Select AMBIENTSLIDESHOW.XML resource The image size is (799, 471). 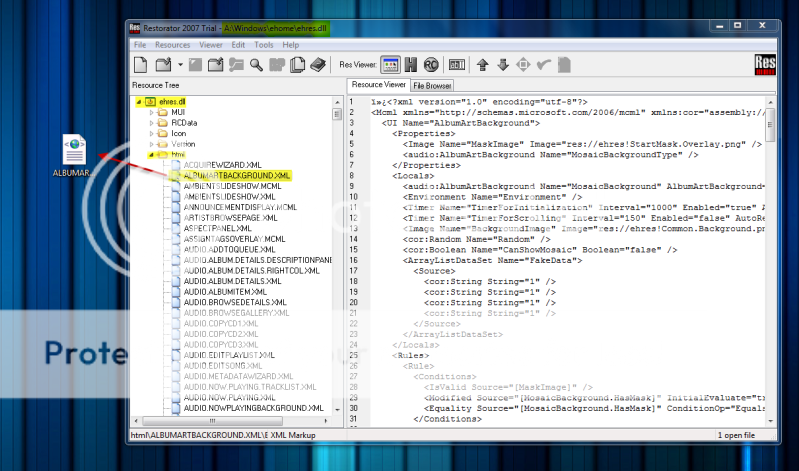tap(229, 197)
